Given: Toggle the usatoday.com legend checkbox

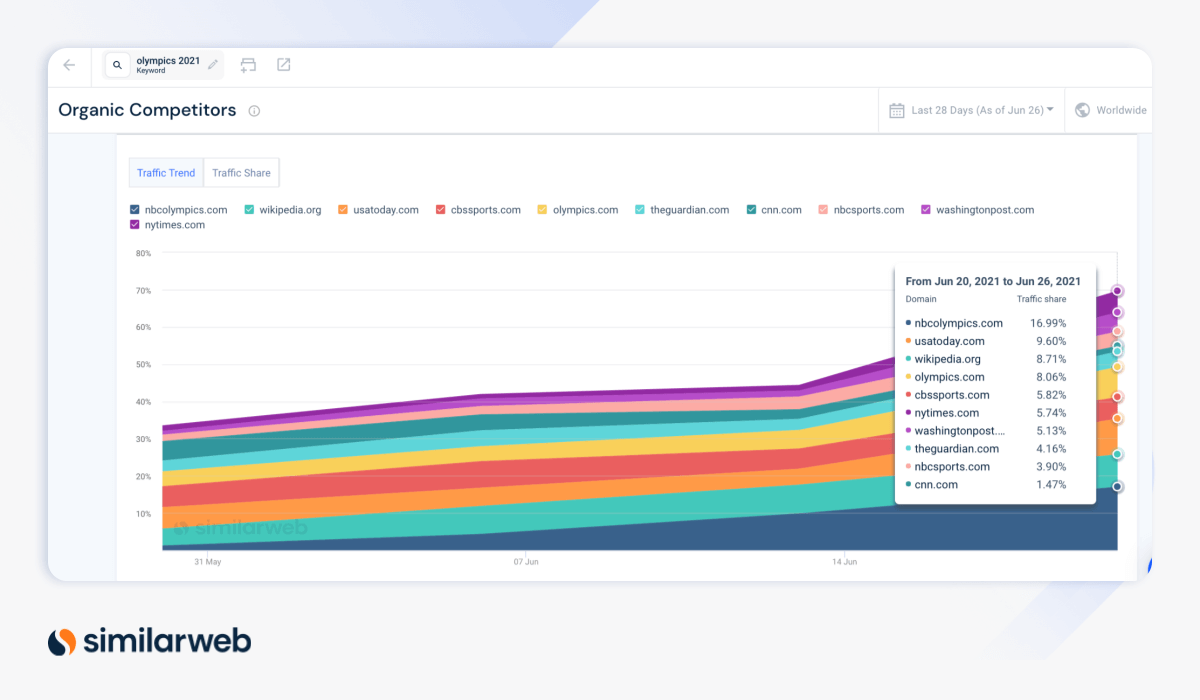Looking at the screenshot, I should tap(343, 210).
